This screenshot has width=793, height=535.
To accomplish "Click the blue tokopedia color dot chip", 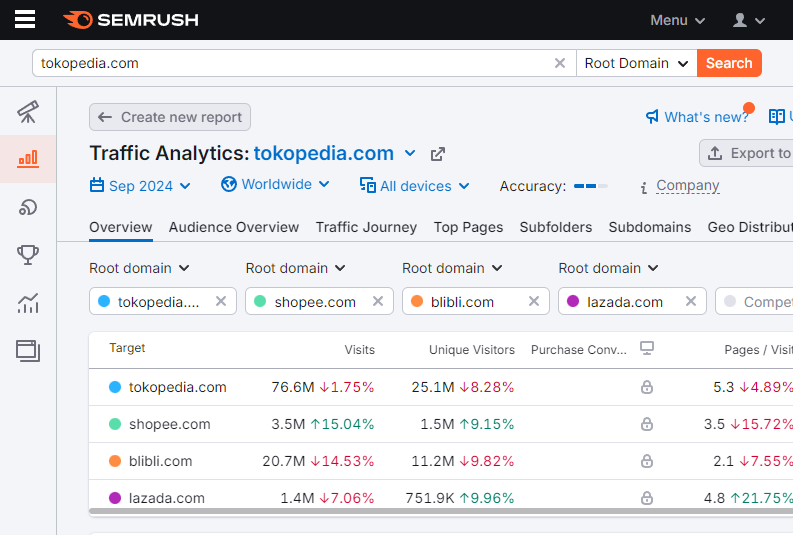I will point(104,301).
